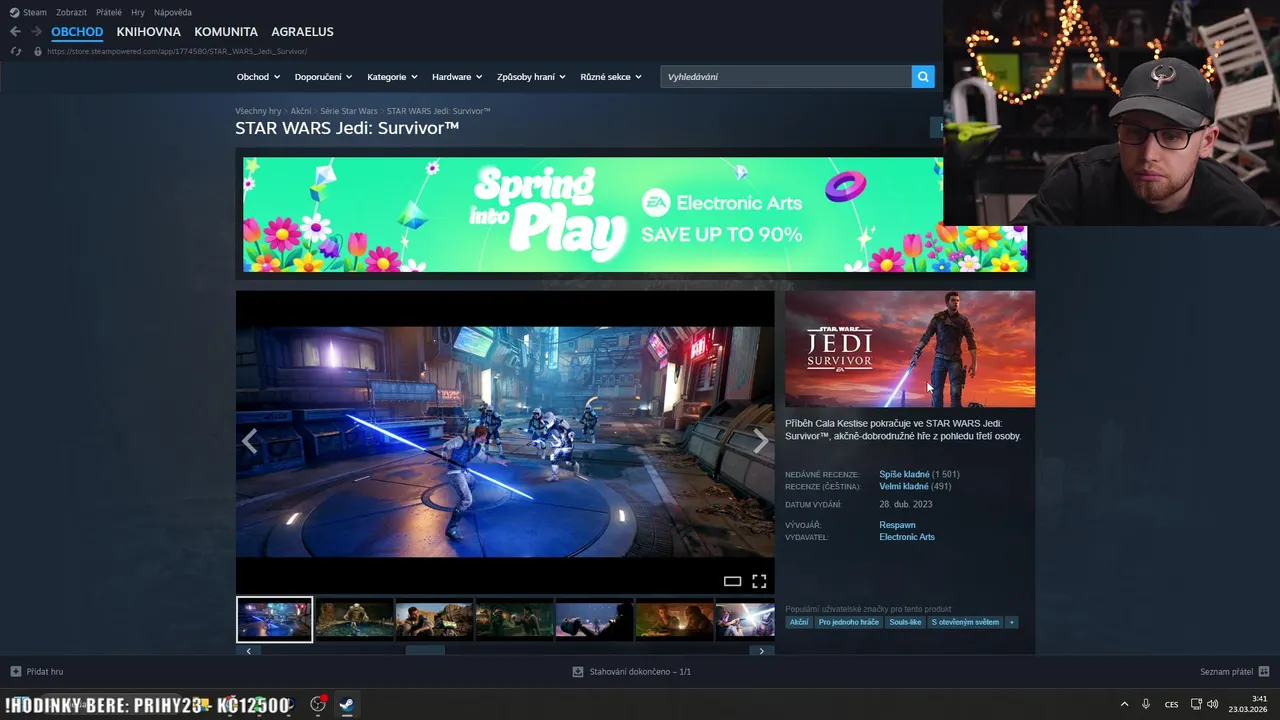The width and height of the screenshot is (1280, 720).
Task: Follow the Akční breadcrumb link
Action: coord(301,111)
